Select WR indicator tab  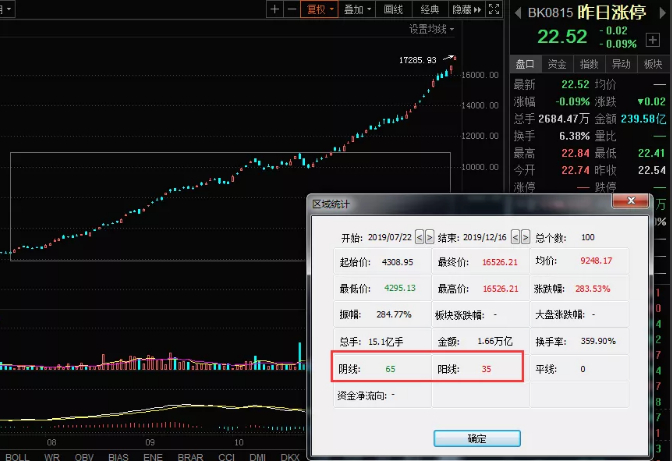click(x=52, y=457)
